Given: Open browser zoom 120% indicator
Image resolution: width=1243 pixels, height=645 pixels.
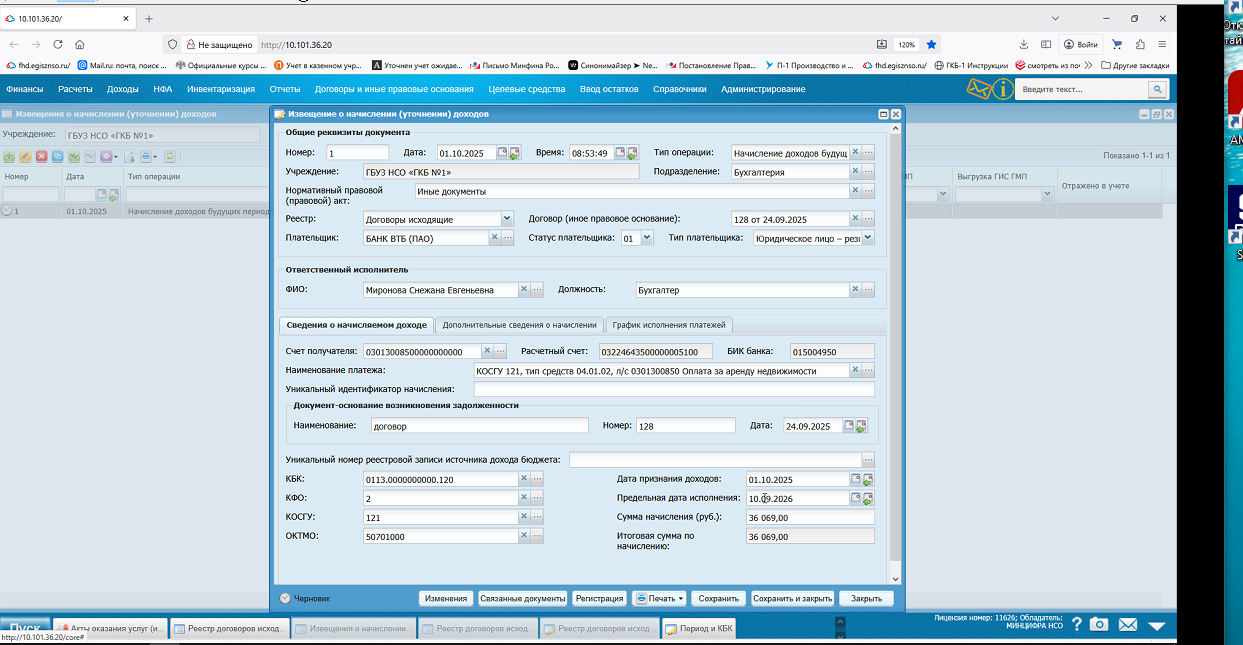Looking at the screenshot, I should click(906, 44).
